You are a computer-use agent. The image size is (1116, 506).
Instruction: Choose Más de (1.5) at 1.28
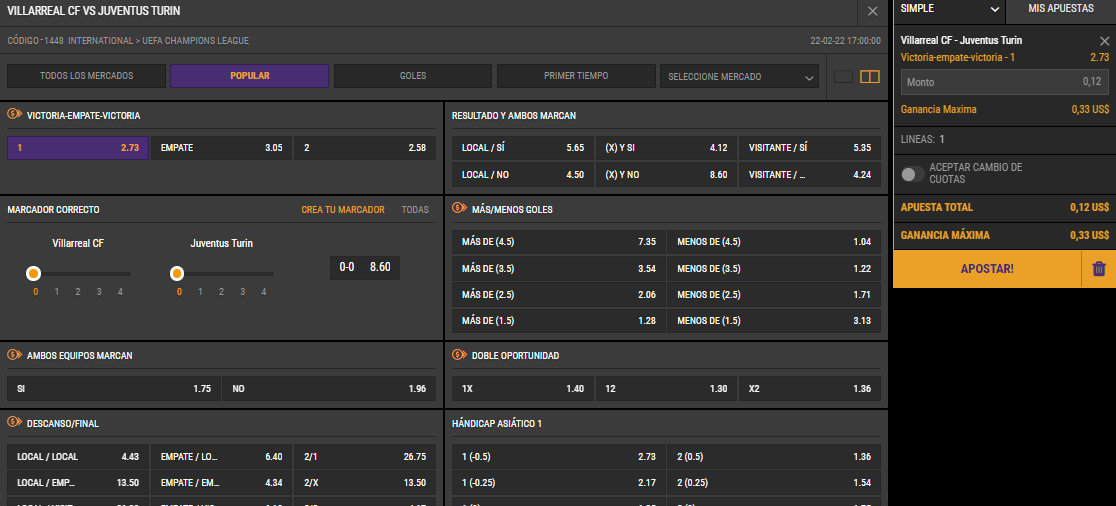coord(559,321)
